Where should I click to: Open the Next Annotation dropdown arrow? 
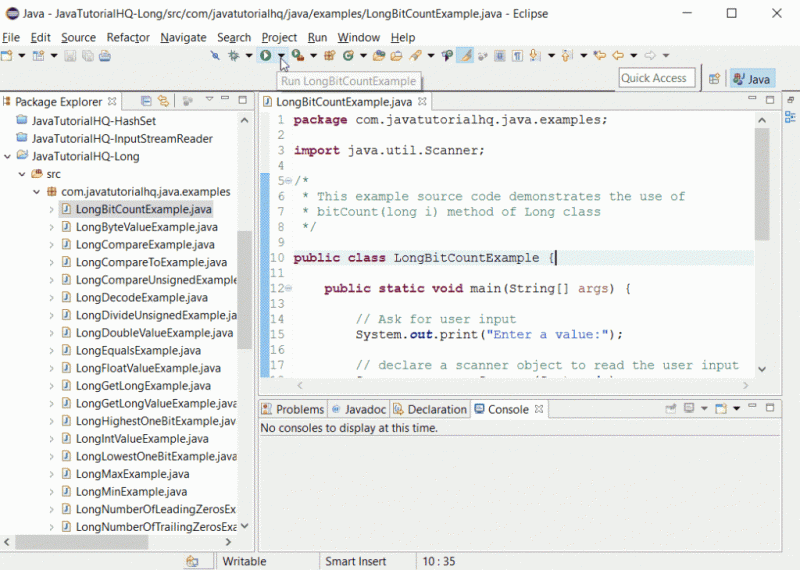pos(552,56)
